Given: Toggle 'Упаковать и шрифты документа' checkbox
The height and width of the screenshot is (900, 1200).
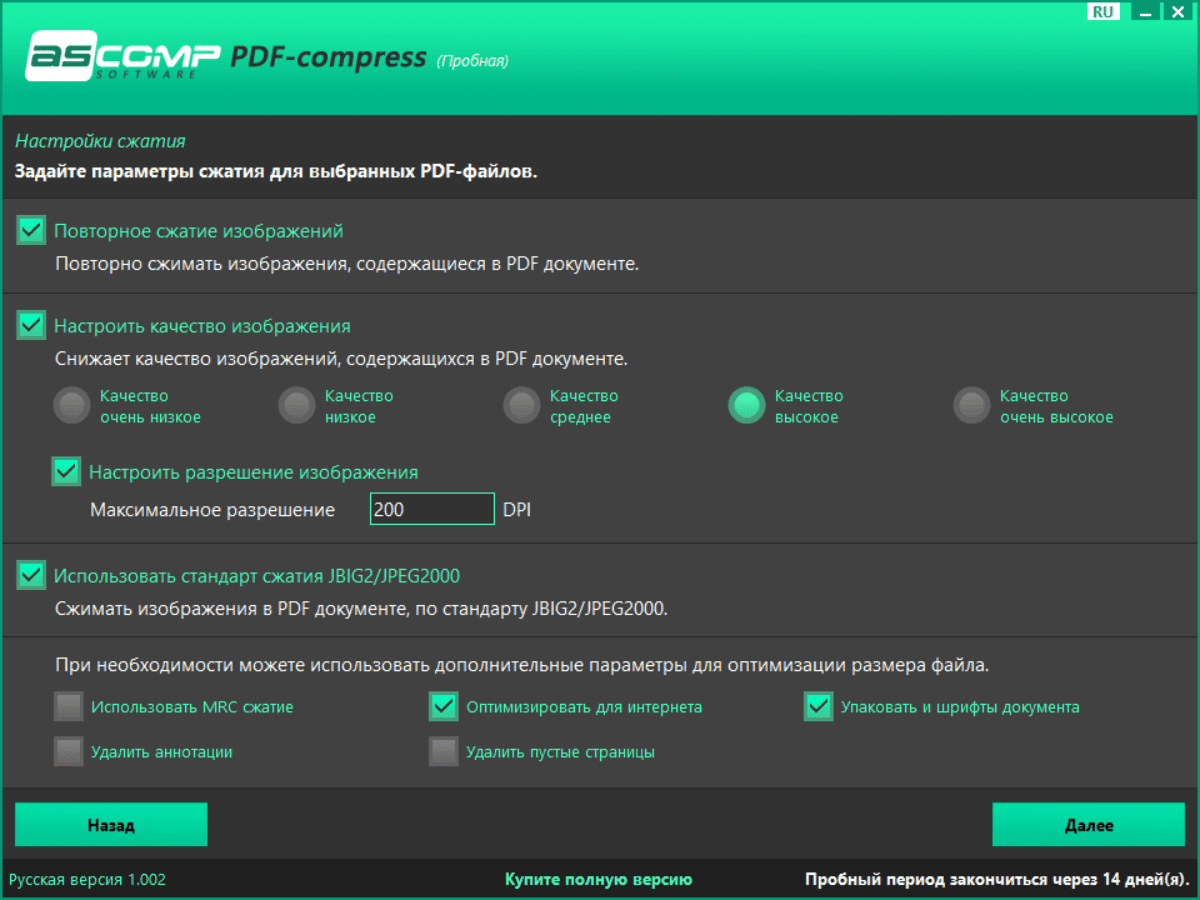Looking at the screenshot, I should (x=819, y=707).
